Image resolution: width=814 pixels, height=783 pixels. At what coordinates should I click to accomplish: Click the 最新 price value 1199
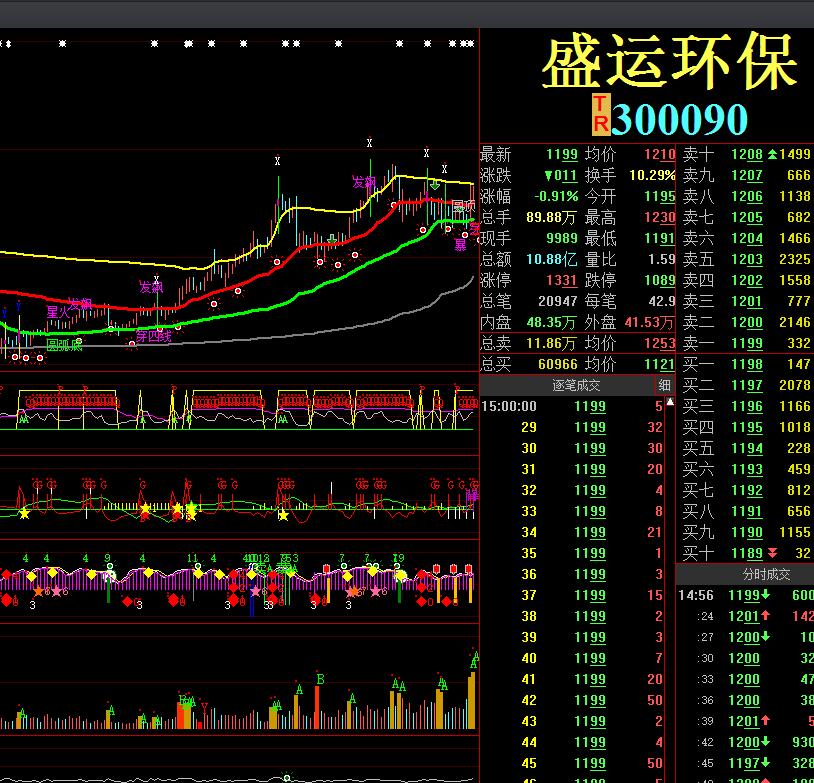tap(562, 154)
